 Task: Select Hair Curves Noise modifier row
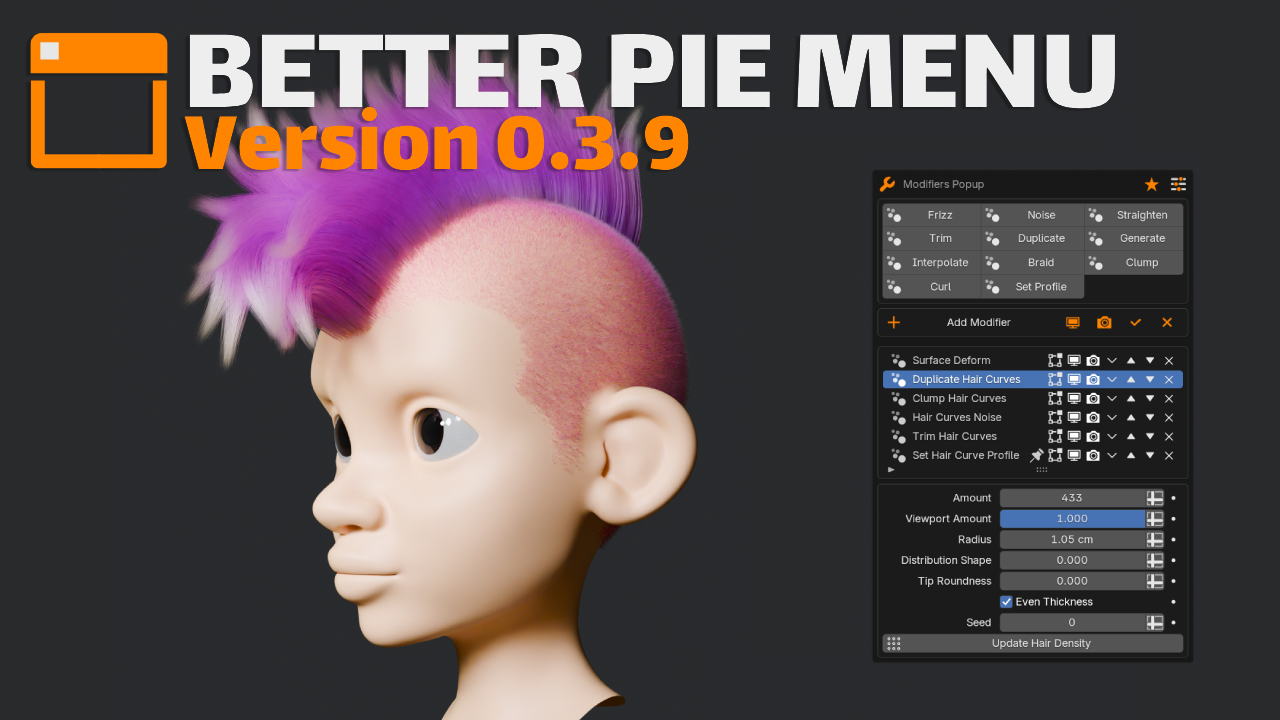pos(1033,418)
